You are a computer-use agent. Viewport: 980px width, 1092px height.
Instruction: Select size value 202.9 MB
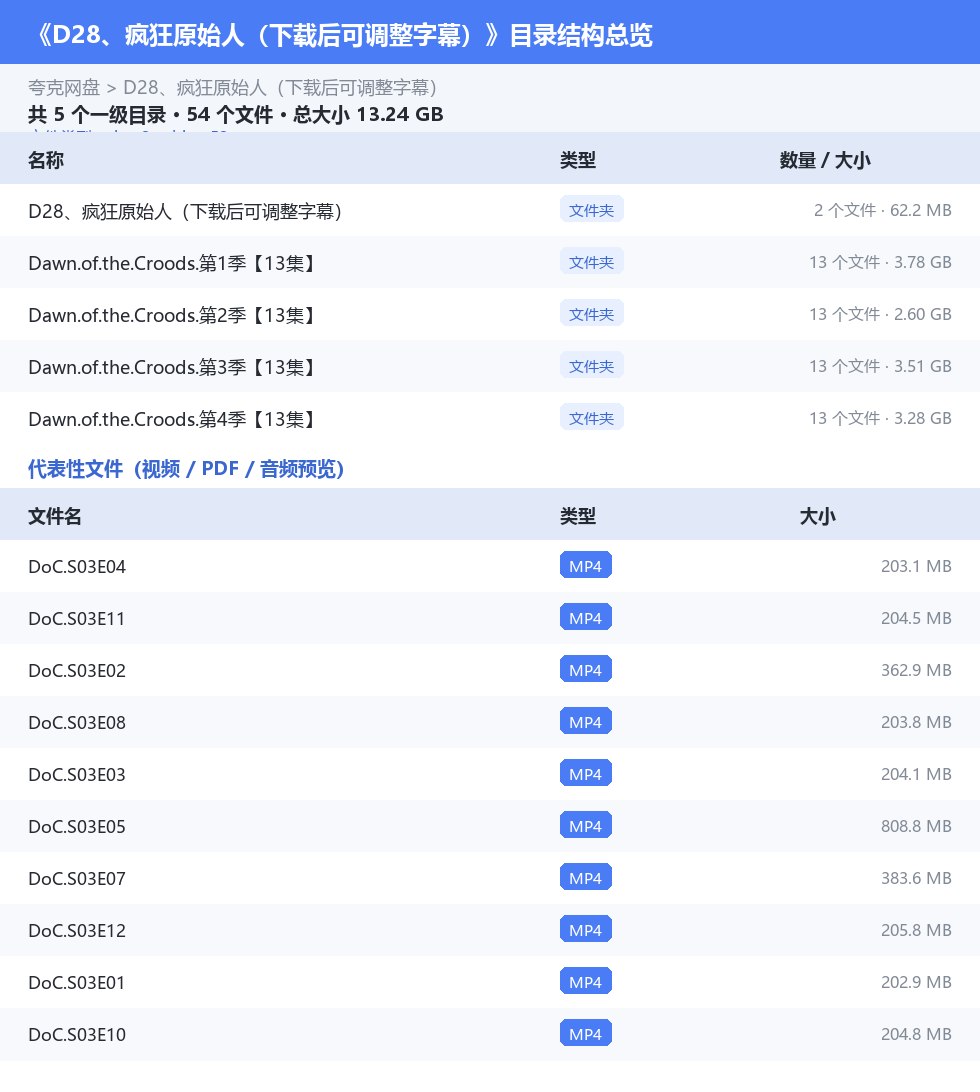(x=916, y=982)
